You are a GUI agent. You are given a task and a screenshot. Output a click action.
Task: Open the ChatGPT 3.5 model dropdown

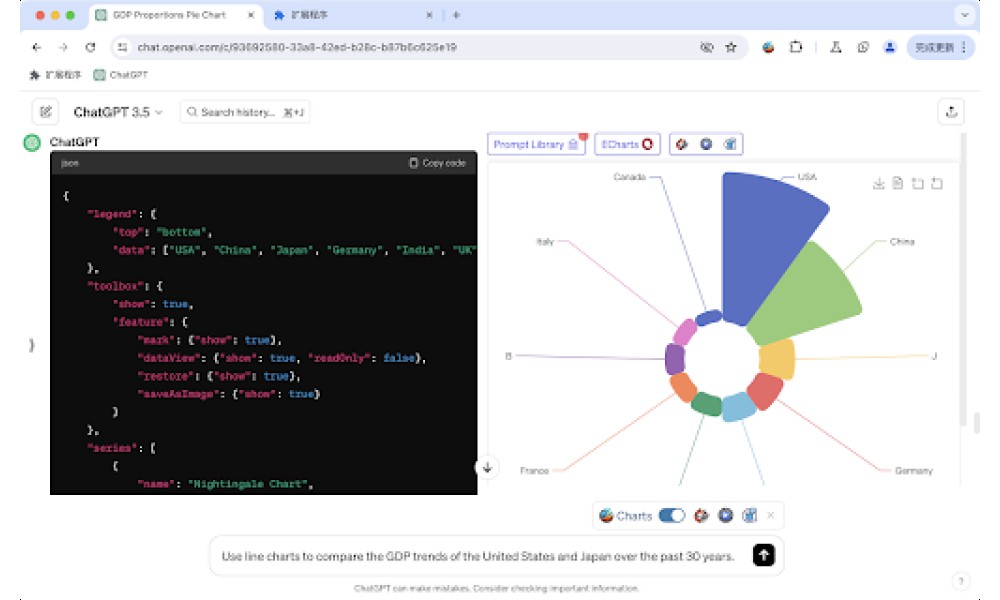click(118, 112)
